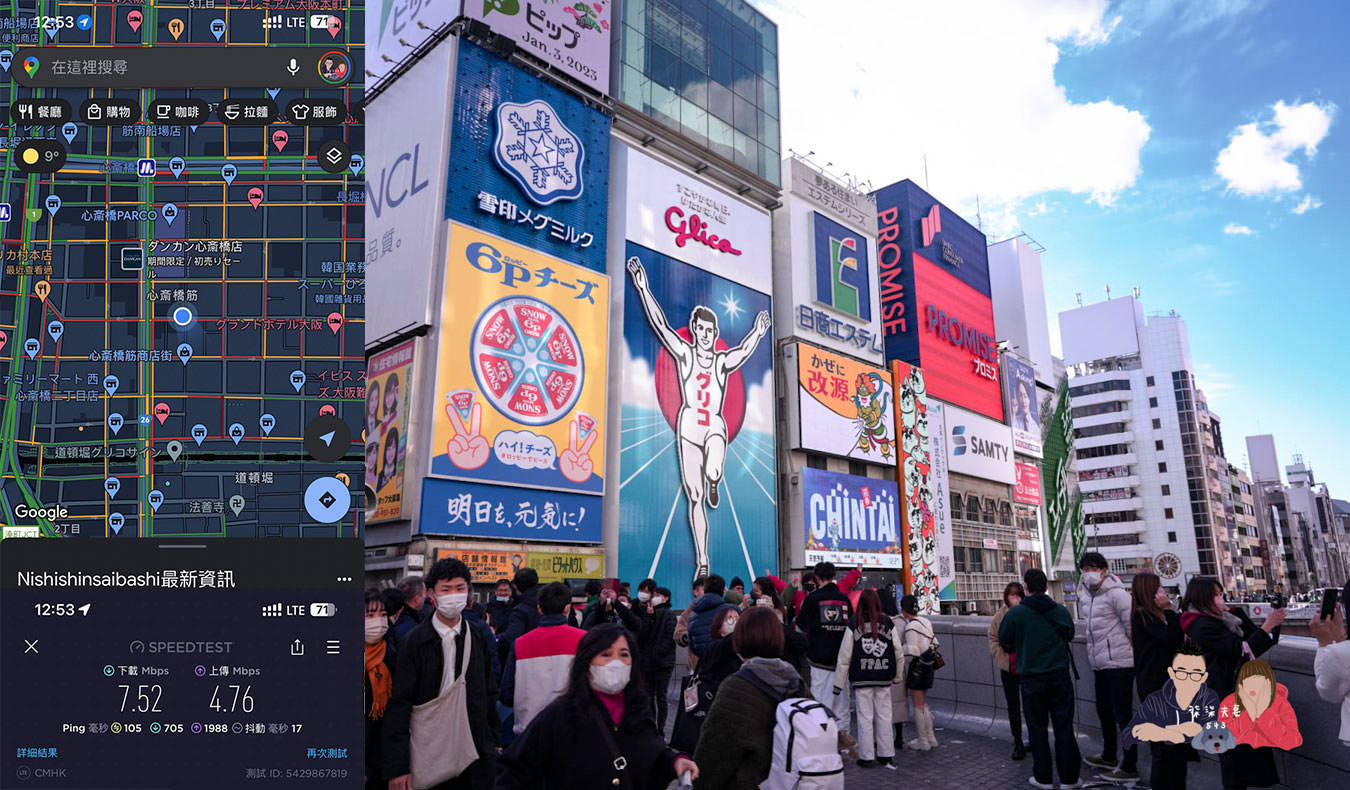The image size is (1350, 790).
Task: Open the profile avatar in Maps search bar
Action: point(334,67)
